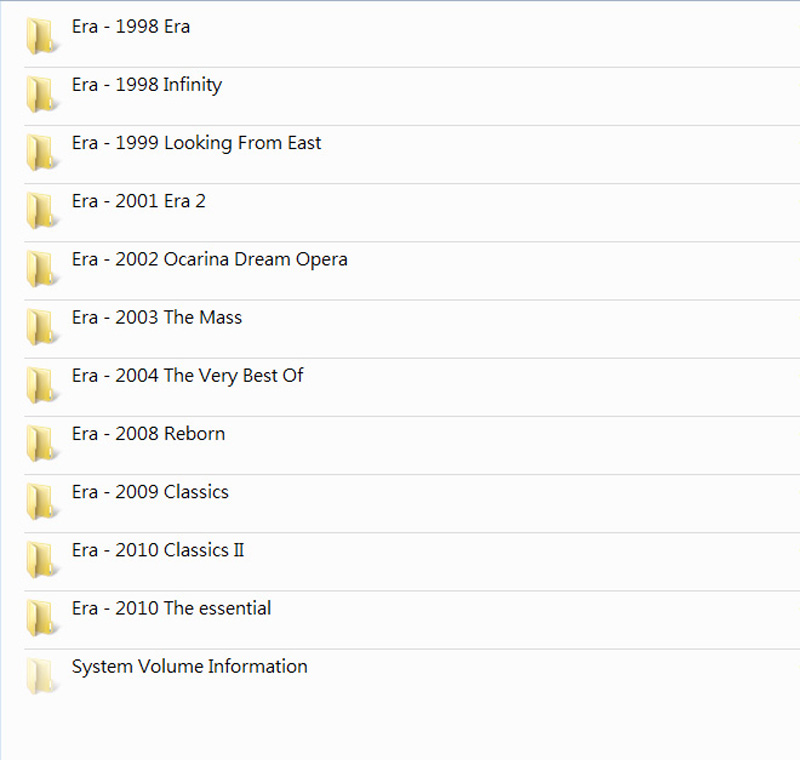The height and width of the screenshot is (760, 800).
Task: Select the Era - 1998 Infinity folder icon
Action: pos(41,95)
